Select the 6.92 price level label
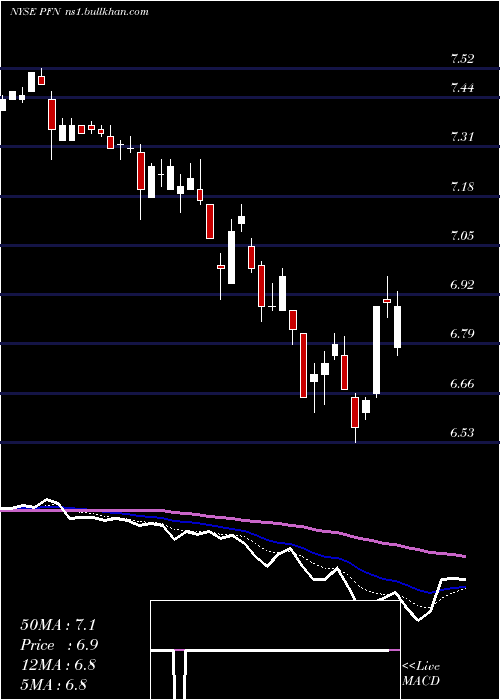Viewport: 500px width, 700px height. 462,284
